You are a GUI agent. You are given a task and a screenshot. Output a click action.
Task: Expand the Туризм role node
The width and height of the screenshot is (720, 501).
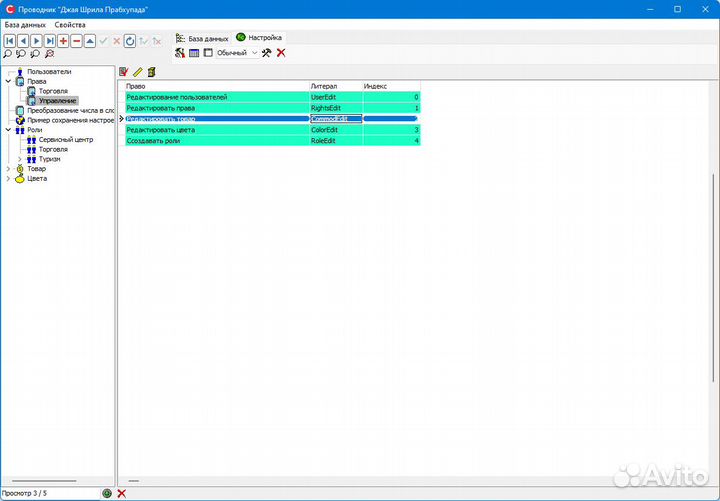[x=20, y=159]
